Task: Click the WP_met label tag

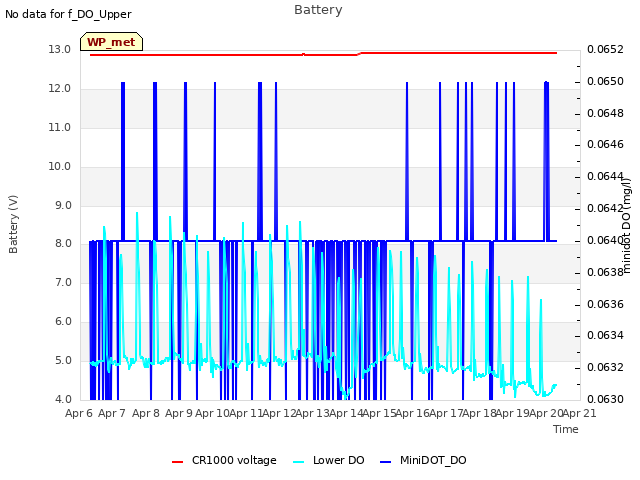Action: point(111,42)
